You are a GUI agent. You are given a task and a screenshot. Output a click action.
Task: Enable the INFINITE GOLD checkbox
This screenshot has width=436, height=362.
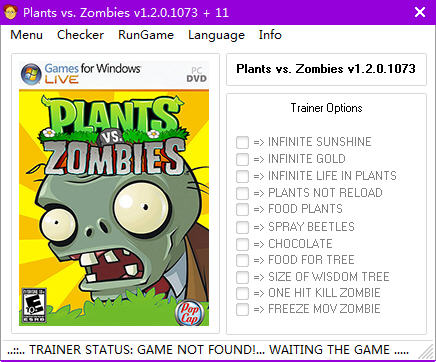click(x=242, y=159)
